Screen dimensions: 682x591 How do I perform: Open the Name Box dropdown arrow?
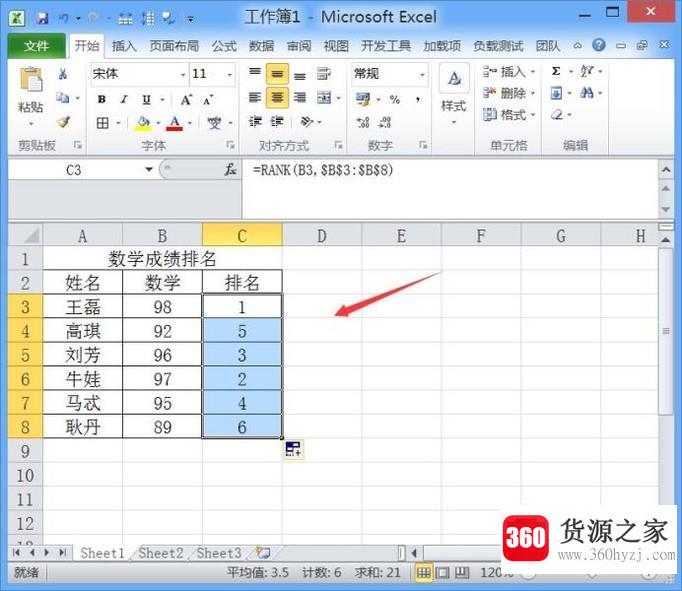click(149, 170)
